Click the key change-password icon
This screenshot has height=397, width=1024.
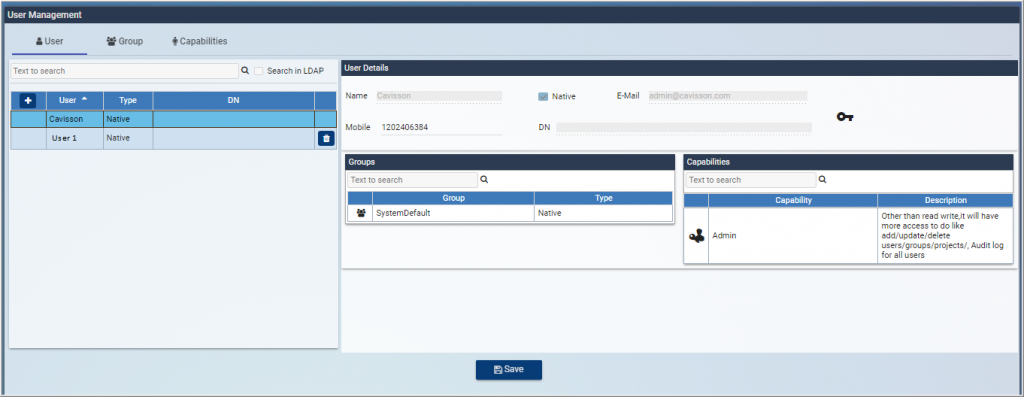tap(846, 117)
